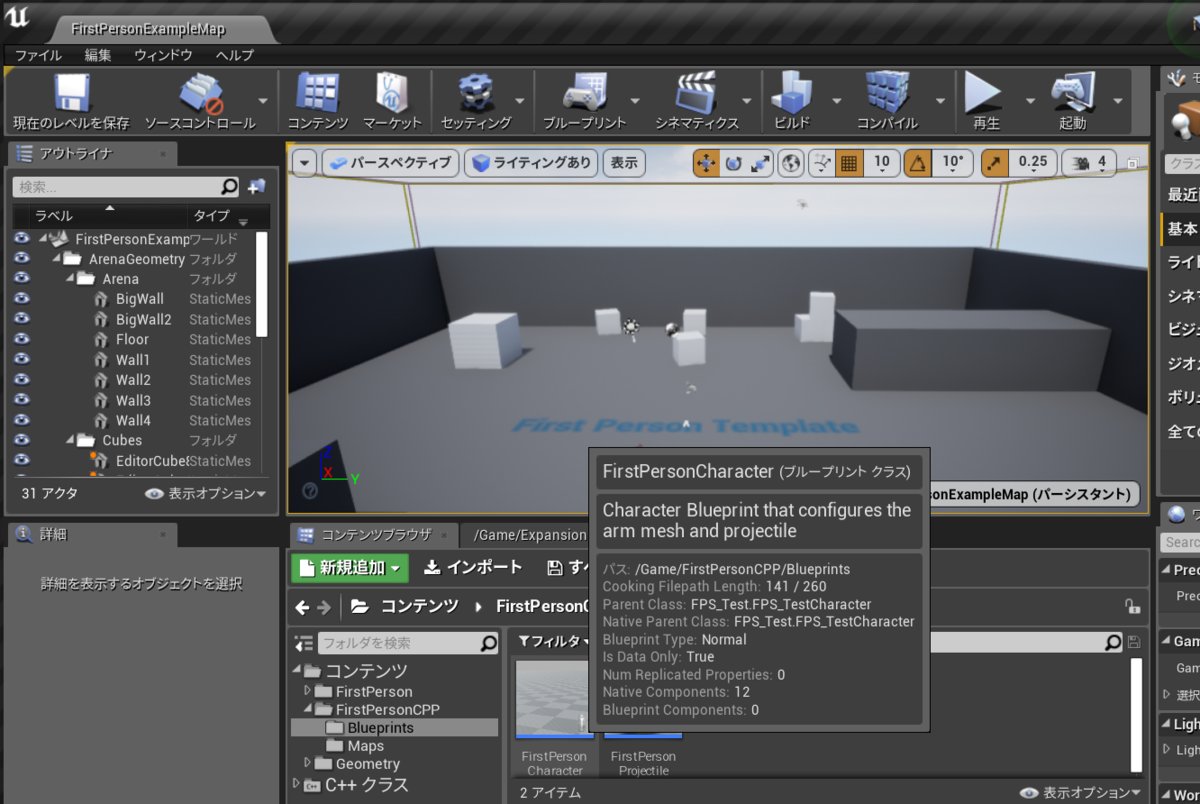Open scale snap value 0.25 dropdown

[x=1033, y=163]
